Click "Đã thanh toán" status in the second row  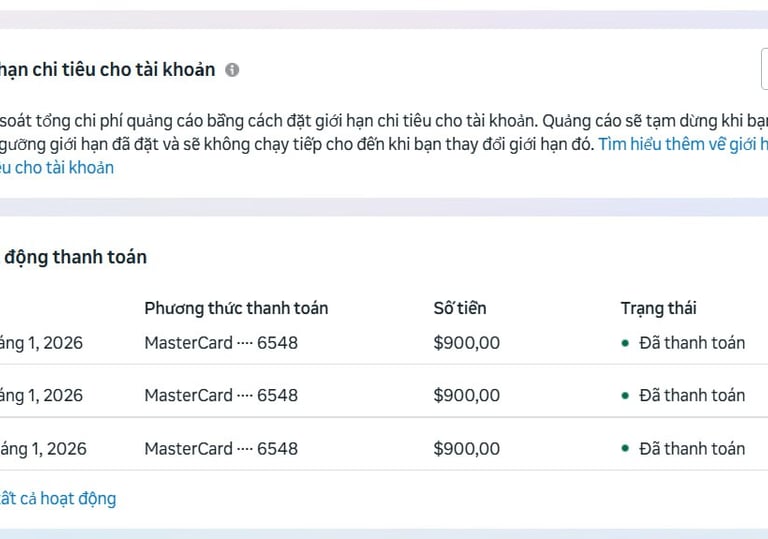[692, 396]
